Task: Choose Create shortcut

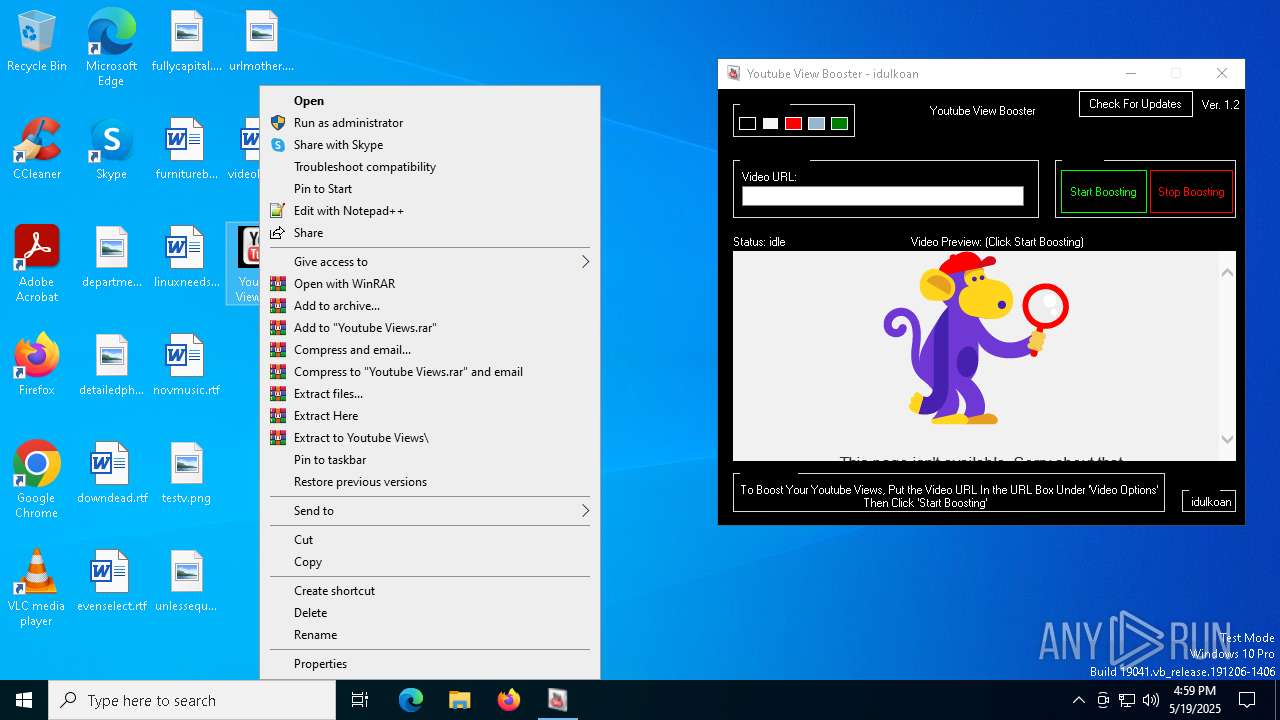Action: tap(430, 591)
